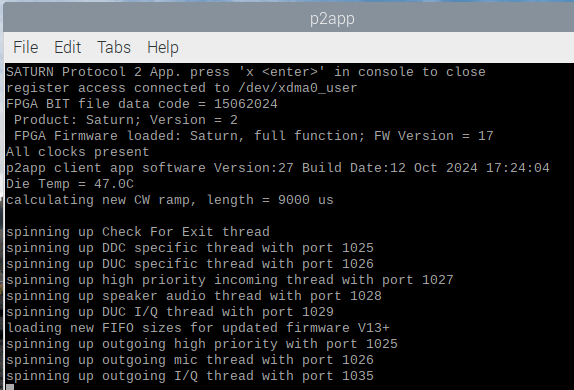The image size is (574, 390).
Task: Click the 'Die Temp = 47.0C' line
Action: tap(70, 184)
